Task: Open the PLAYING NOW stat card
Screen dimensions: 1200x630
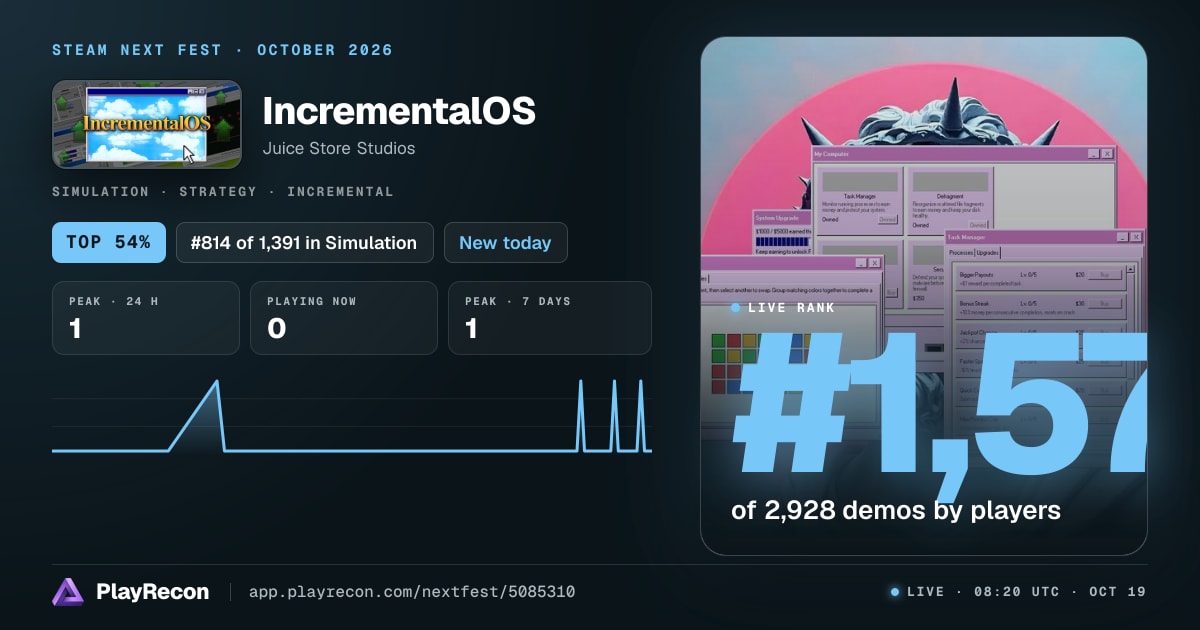Action: click(344, 318)
